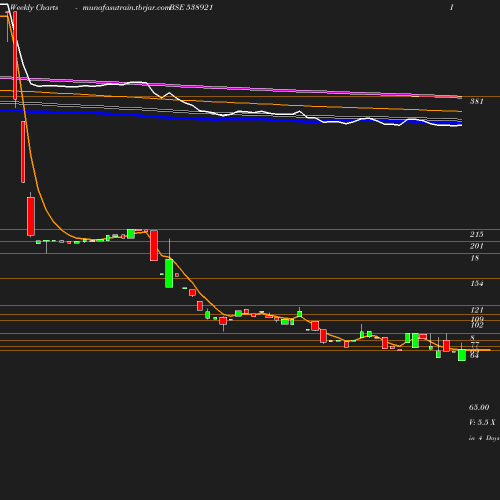Select the 121 price level label

click(477, 310)
